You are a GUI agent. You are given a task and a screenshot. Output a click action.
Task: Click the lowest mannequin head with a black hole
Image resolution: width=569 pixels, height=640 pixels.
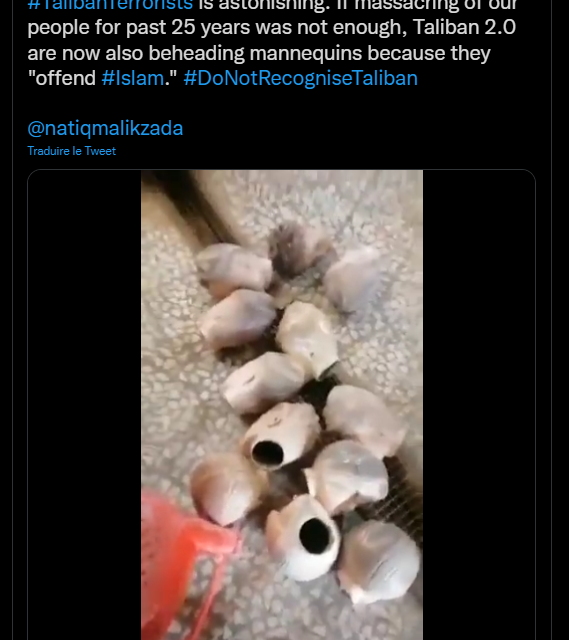(303, 537)
